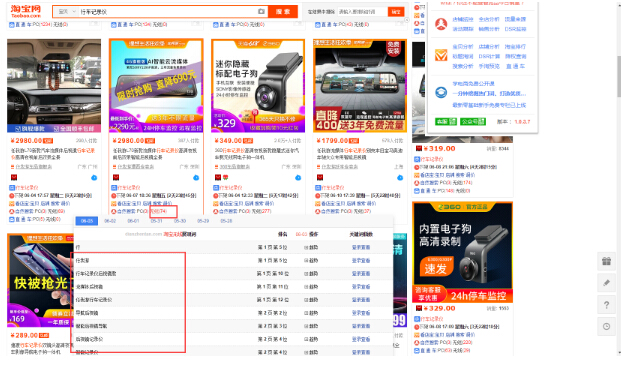Click the 直通车 link in plugin panel
Viewport: 621px width, 367px height.
(515, 66)
